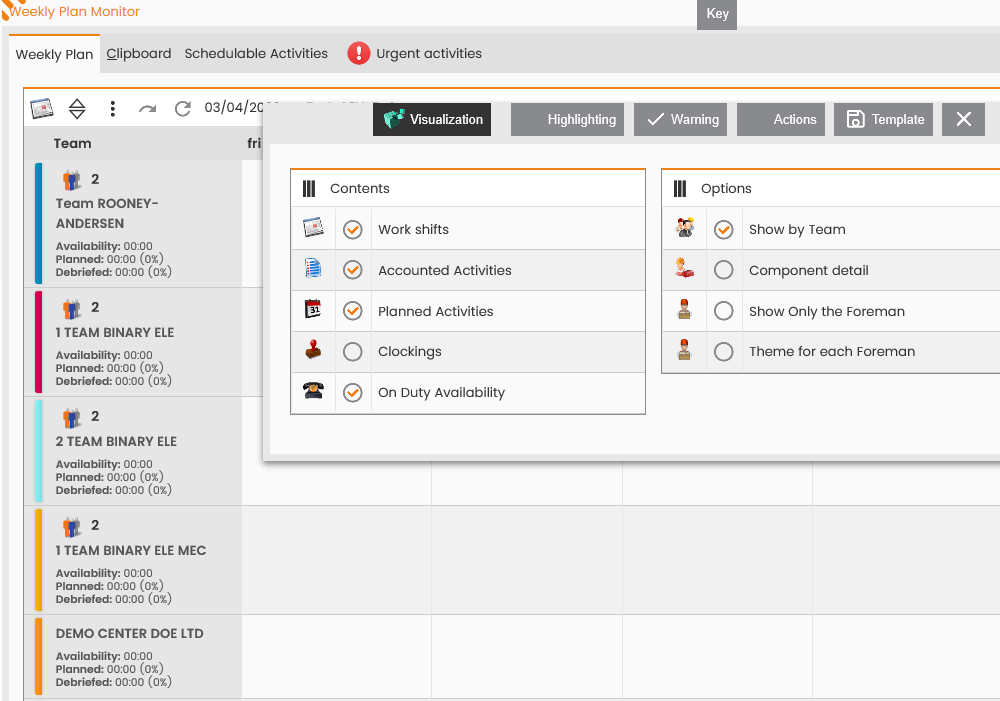Click the red urgent activities alert icon
The image size is (1000, 701).
click(x=358, y=54)
